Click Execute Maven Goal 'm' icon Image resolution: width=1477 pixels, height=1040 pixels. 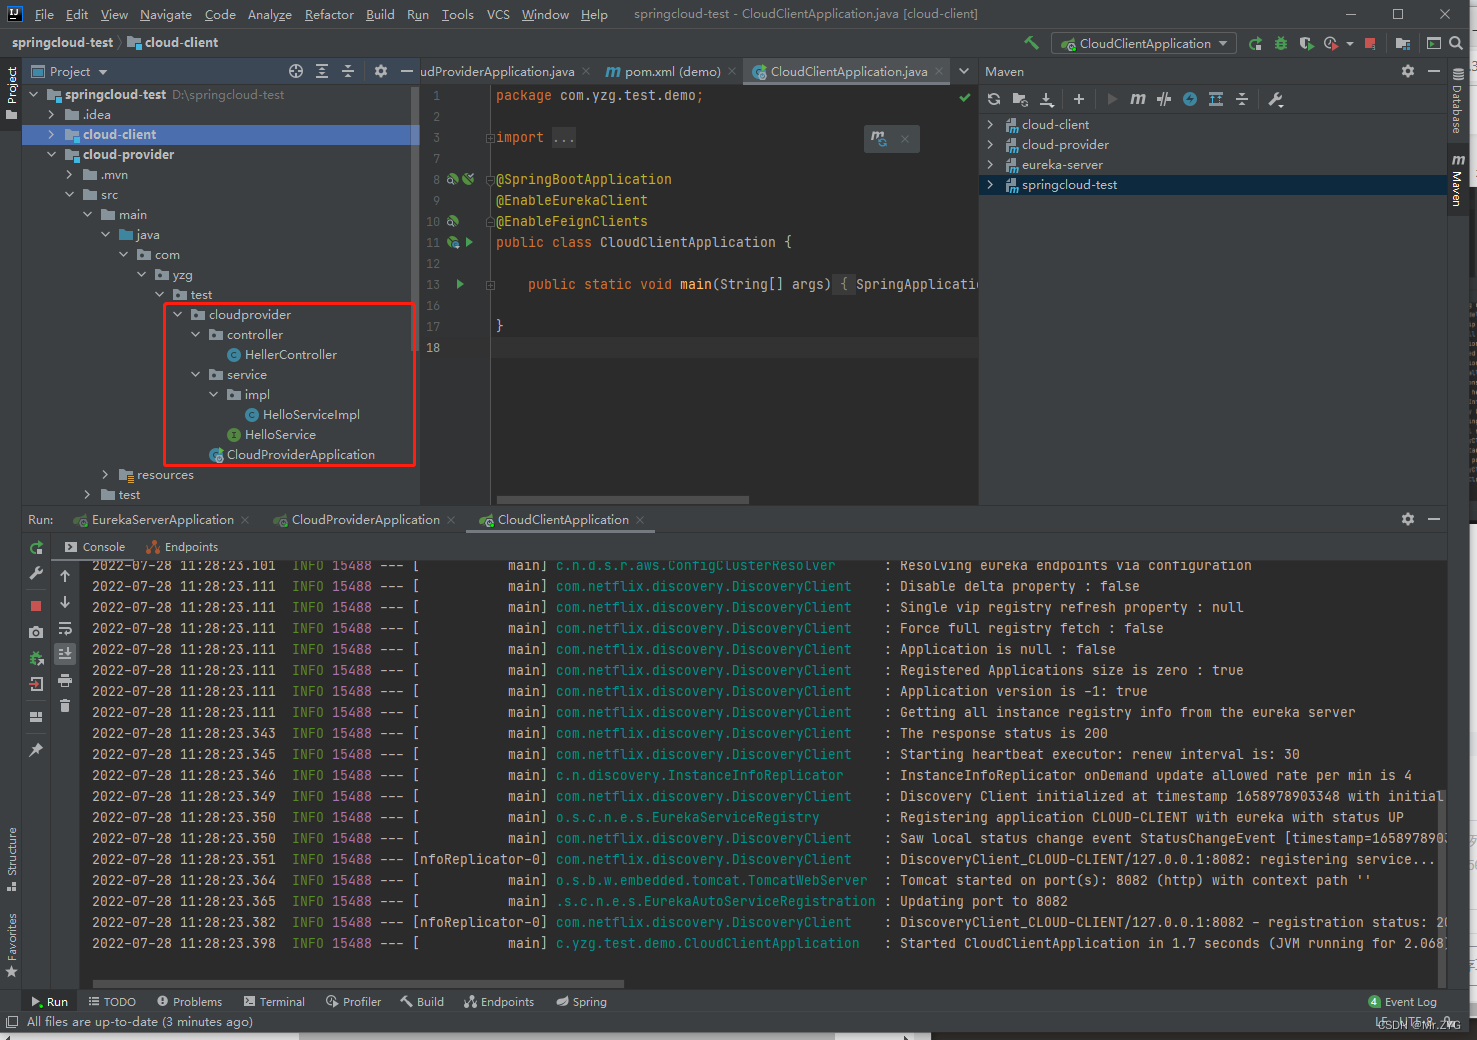point(1138,99)
